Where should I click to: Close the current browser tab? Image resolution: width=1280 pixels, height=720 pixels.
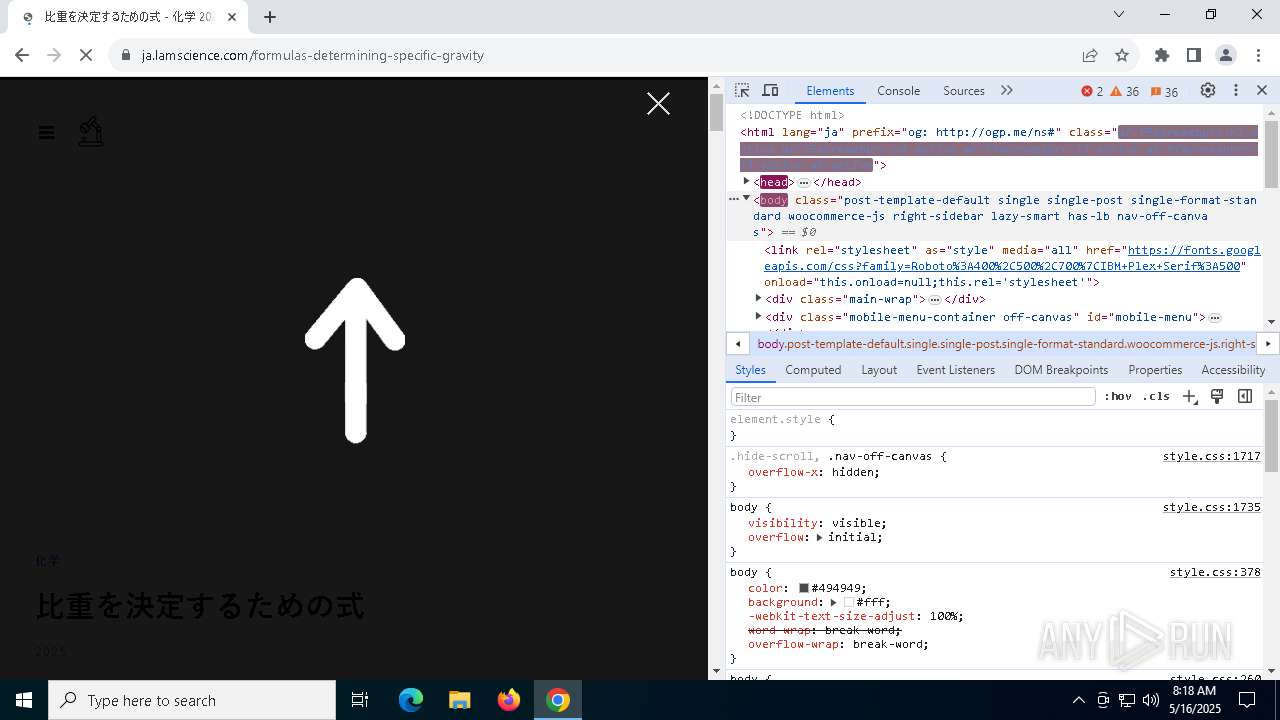[x=232, y=17]
